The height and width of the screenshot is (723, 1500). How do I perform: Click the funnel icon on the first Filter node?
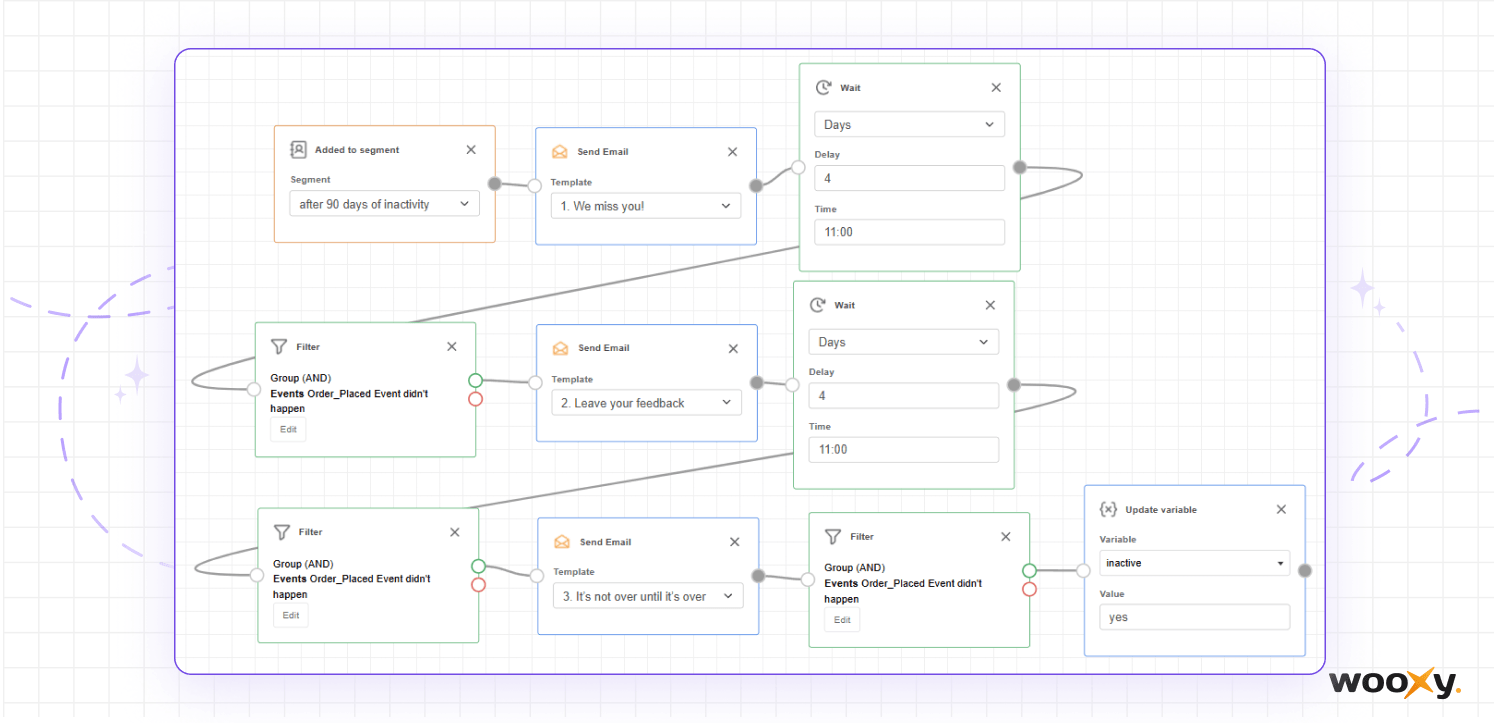coord(279,347)
